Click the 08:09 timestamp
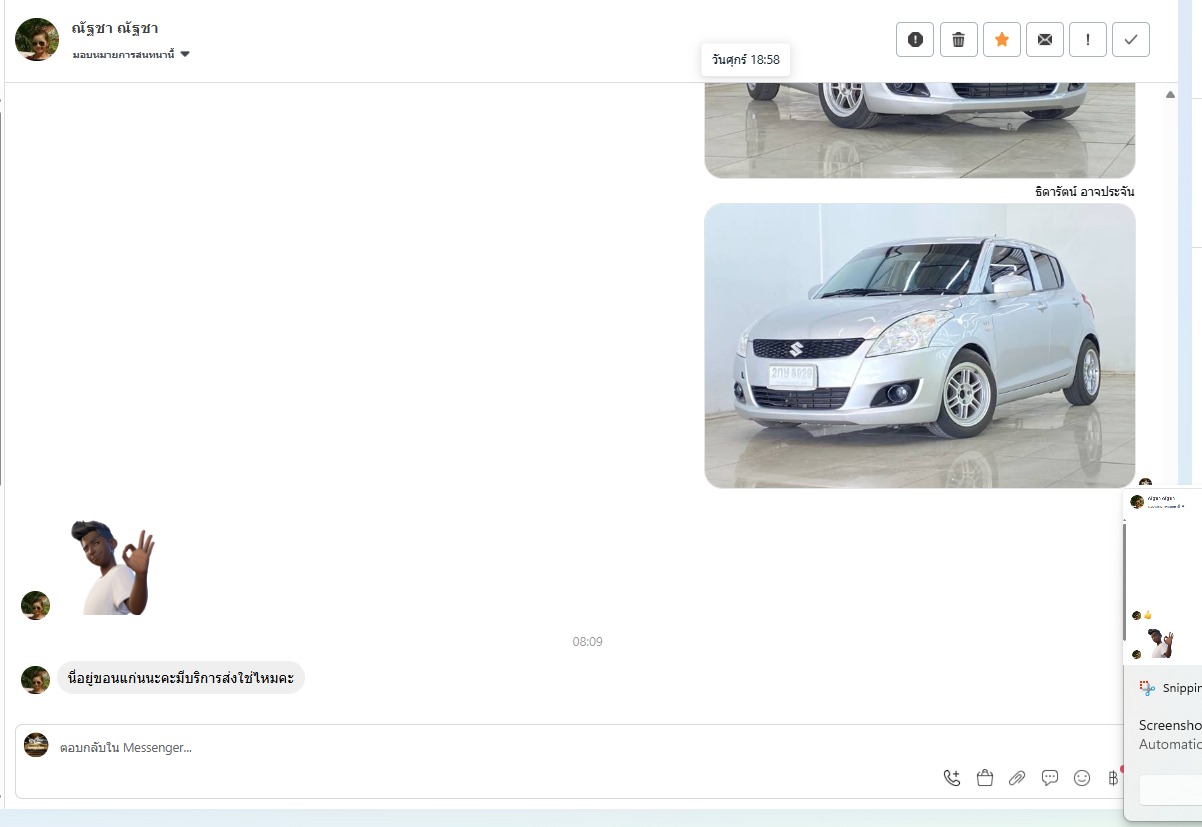1202x827 pixels. [x=588, y=642]
